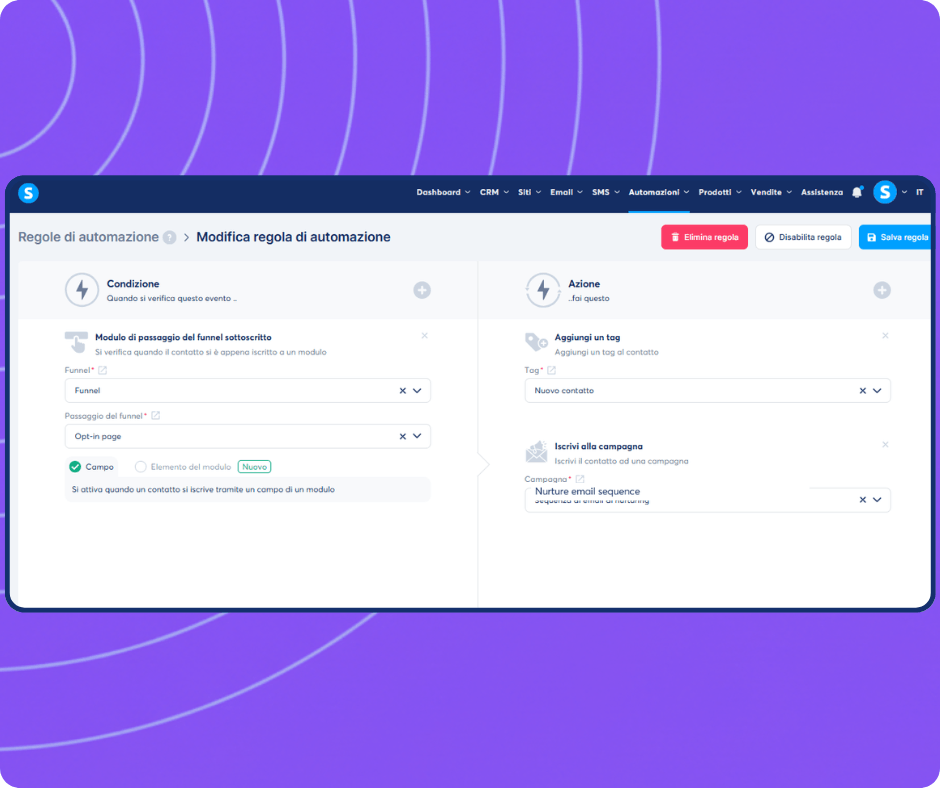Click Salva regola button
This screenshot has height=788, width=940.
[x=896, y=237]
